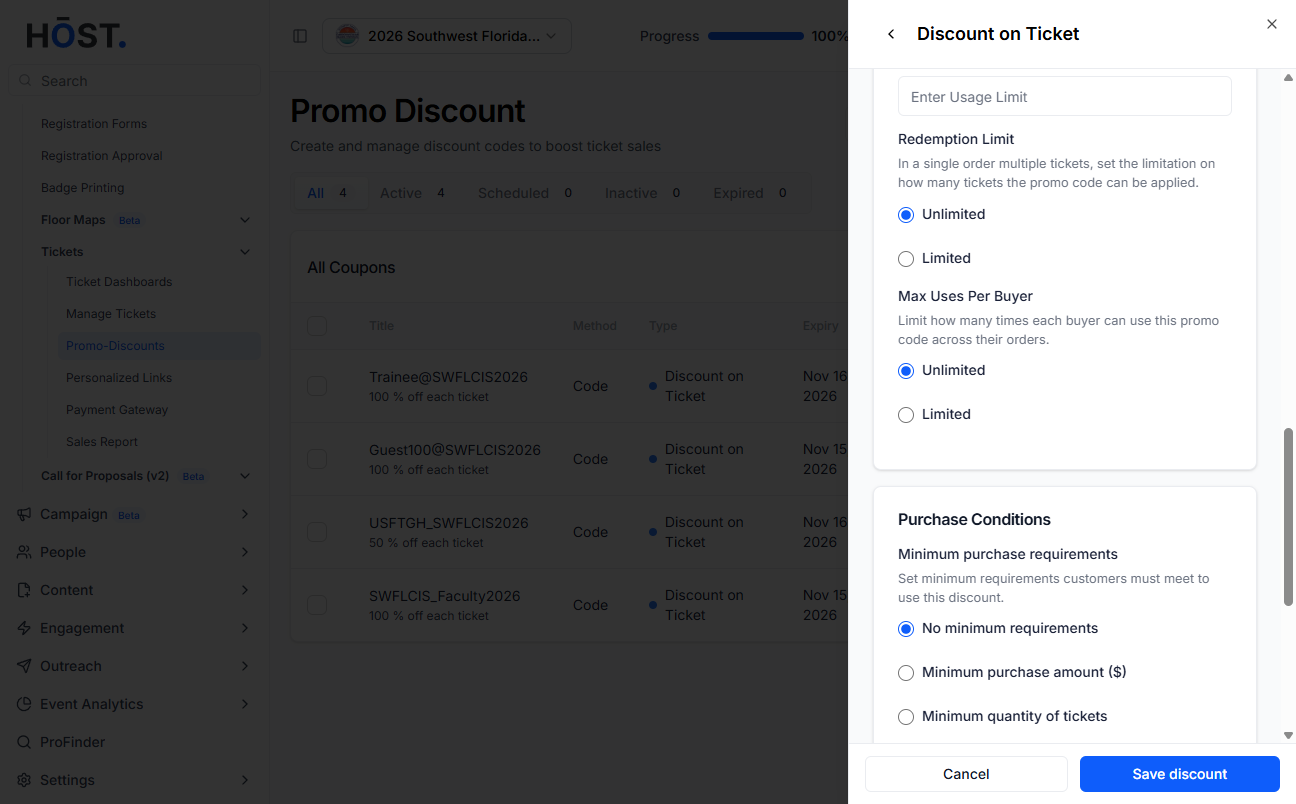Expand the Event Analytics chevron
Image resolution: width=1296 pixels, height=804 pixels.
point(245,704)
